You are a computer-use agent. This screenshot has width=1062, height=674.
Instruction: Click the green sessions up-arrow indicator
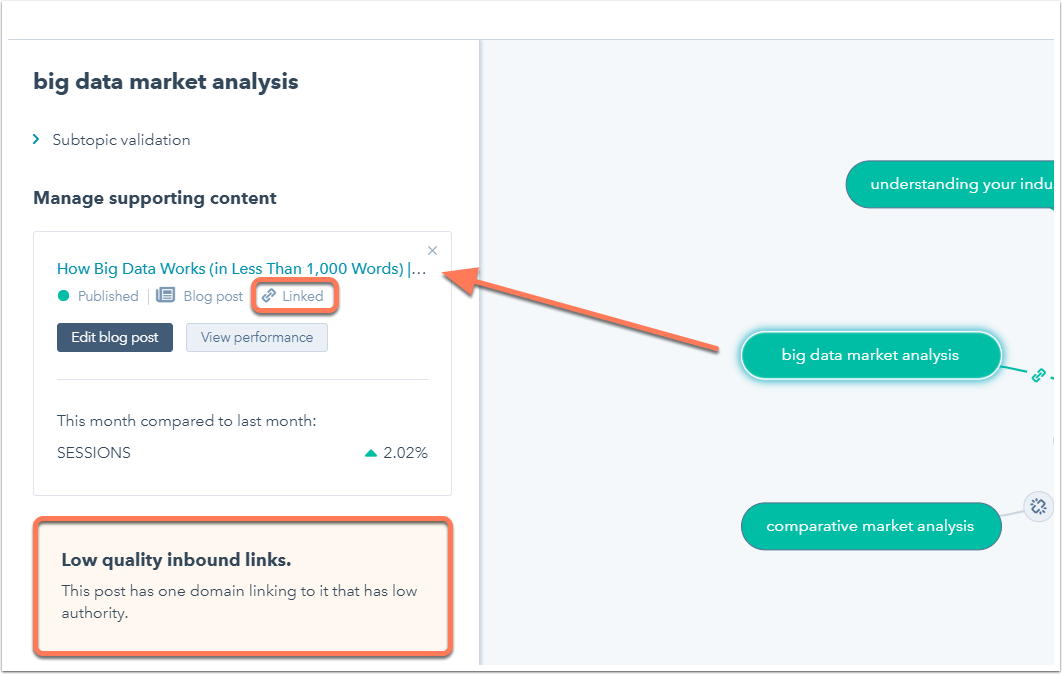370,453
